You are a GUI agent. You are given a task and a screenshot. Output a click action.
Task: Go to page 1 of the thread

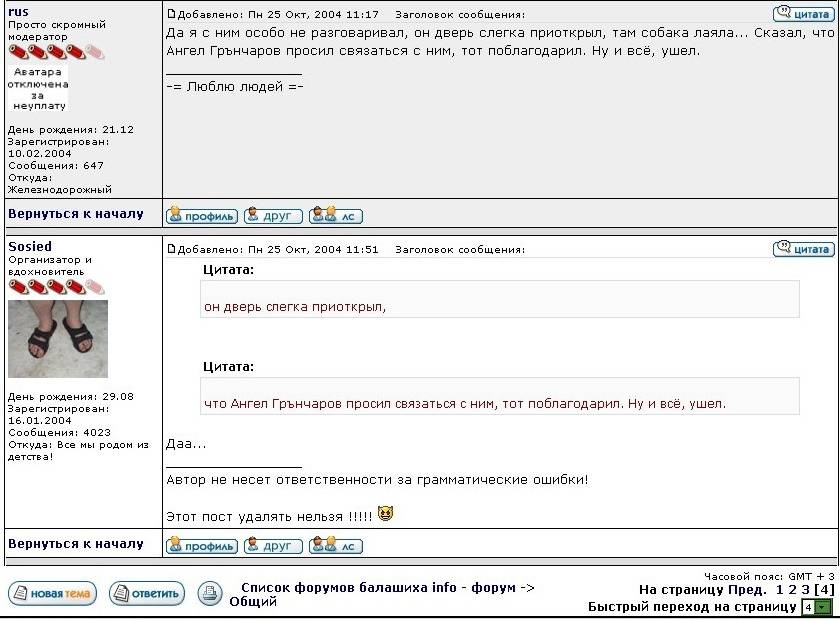(x=779, y=590)
